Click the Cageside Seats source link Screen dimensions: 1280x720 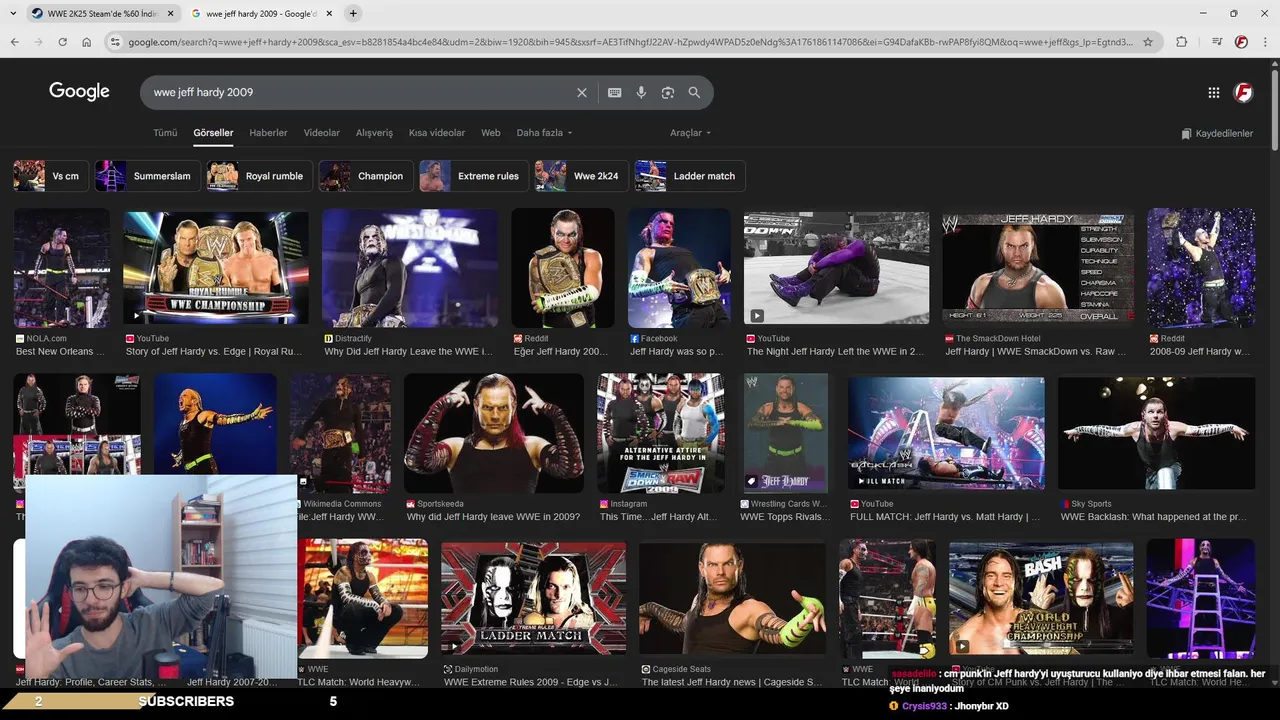(x=676, y=669)
